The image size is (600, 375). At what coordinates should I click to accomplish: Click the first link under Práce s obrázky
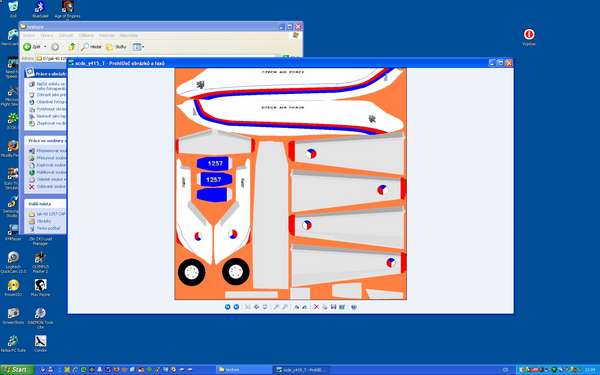47,86
